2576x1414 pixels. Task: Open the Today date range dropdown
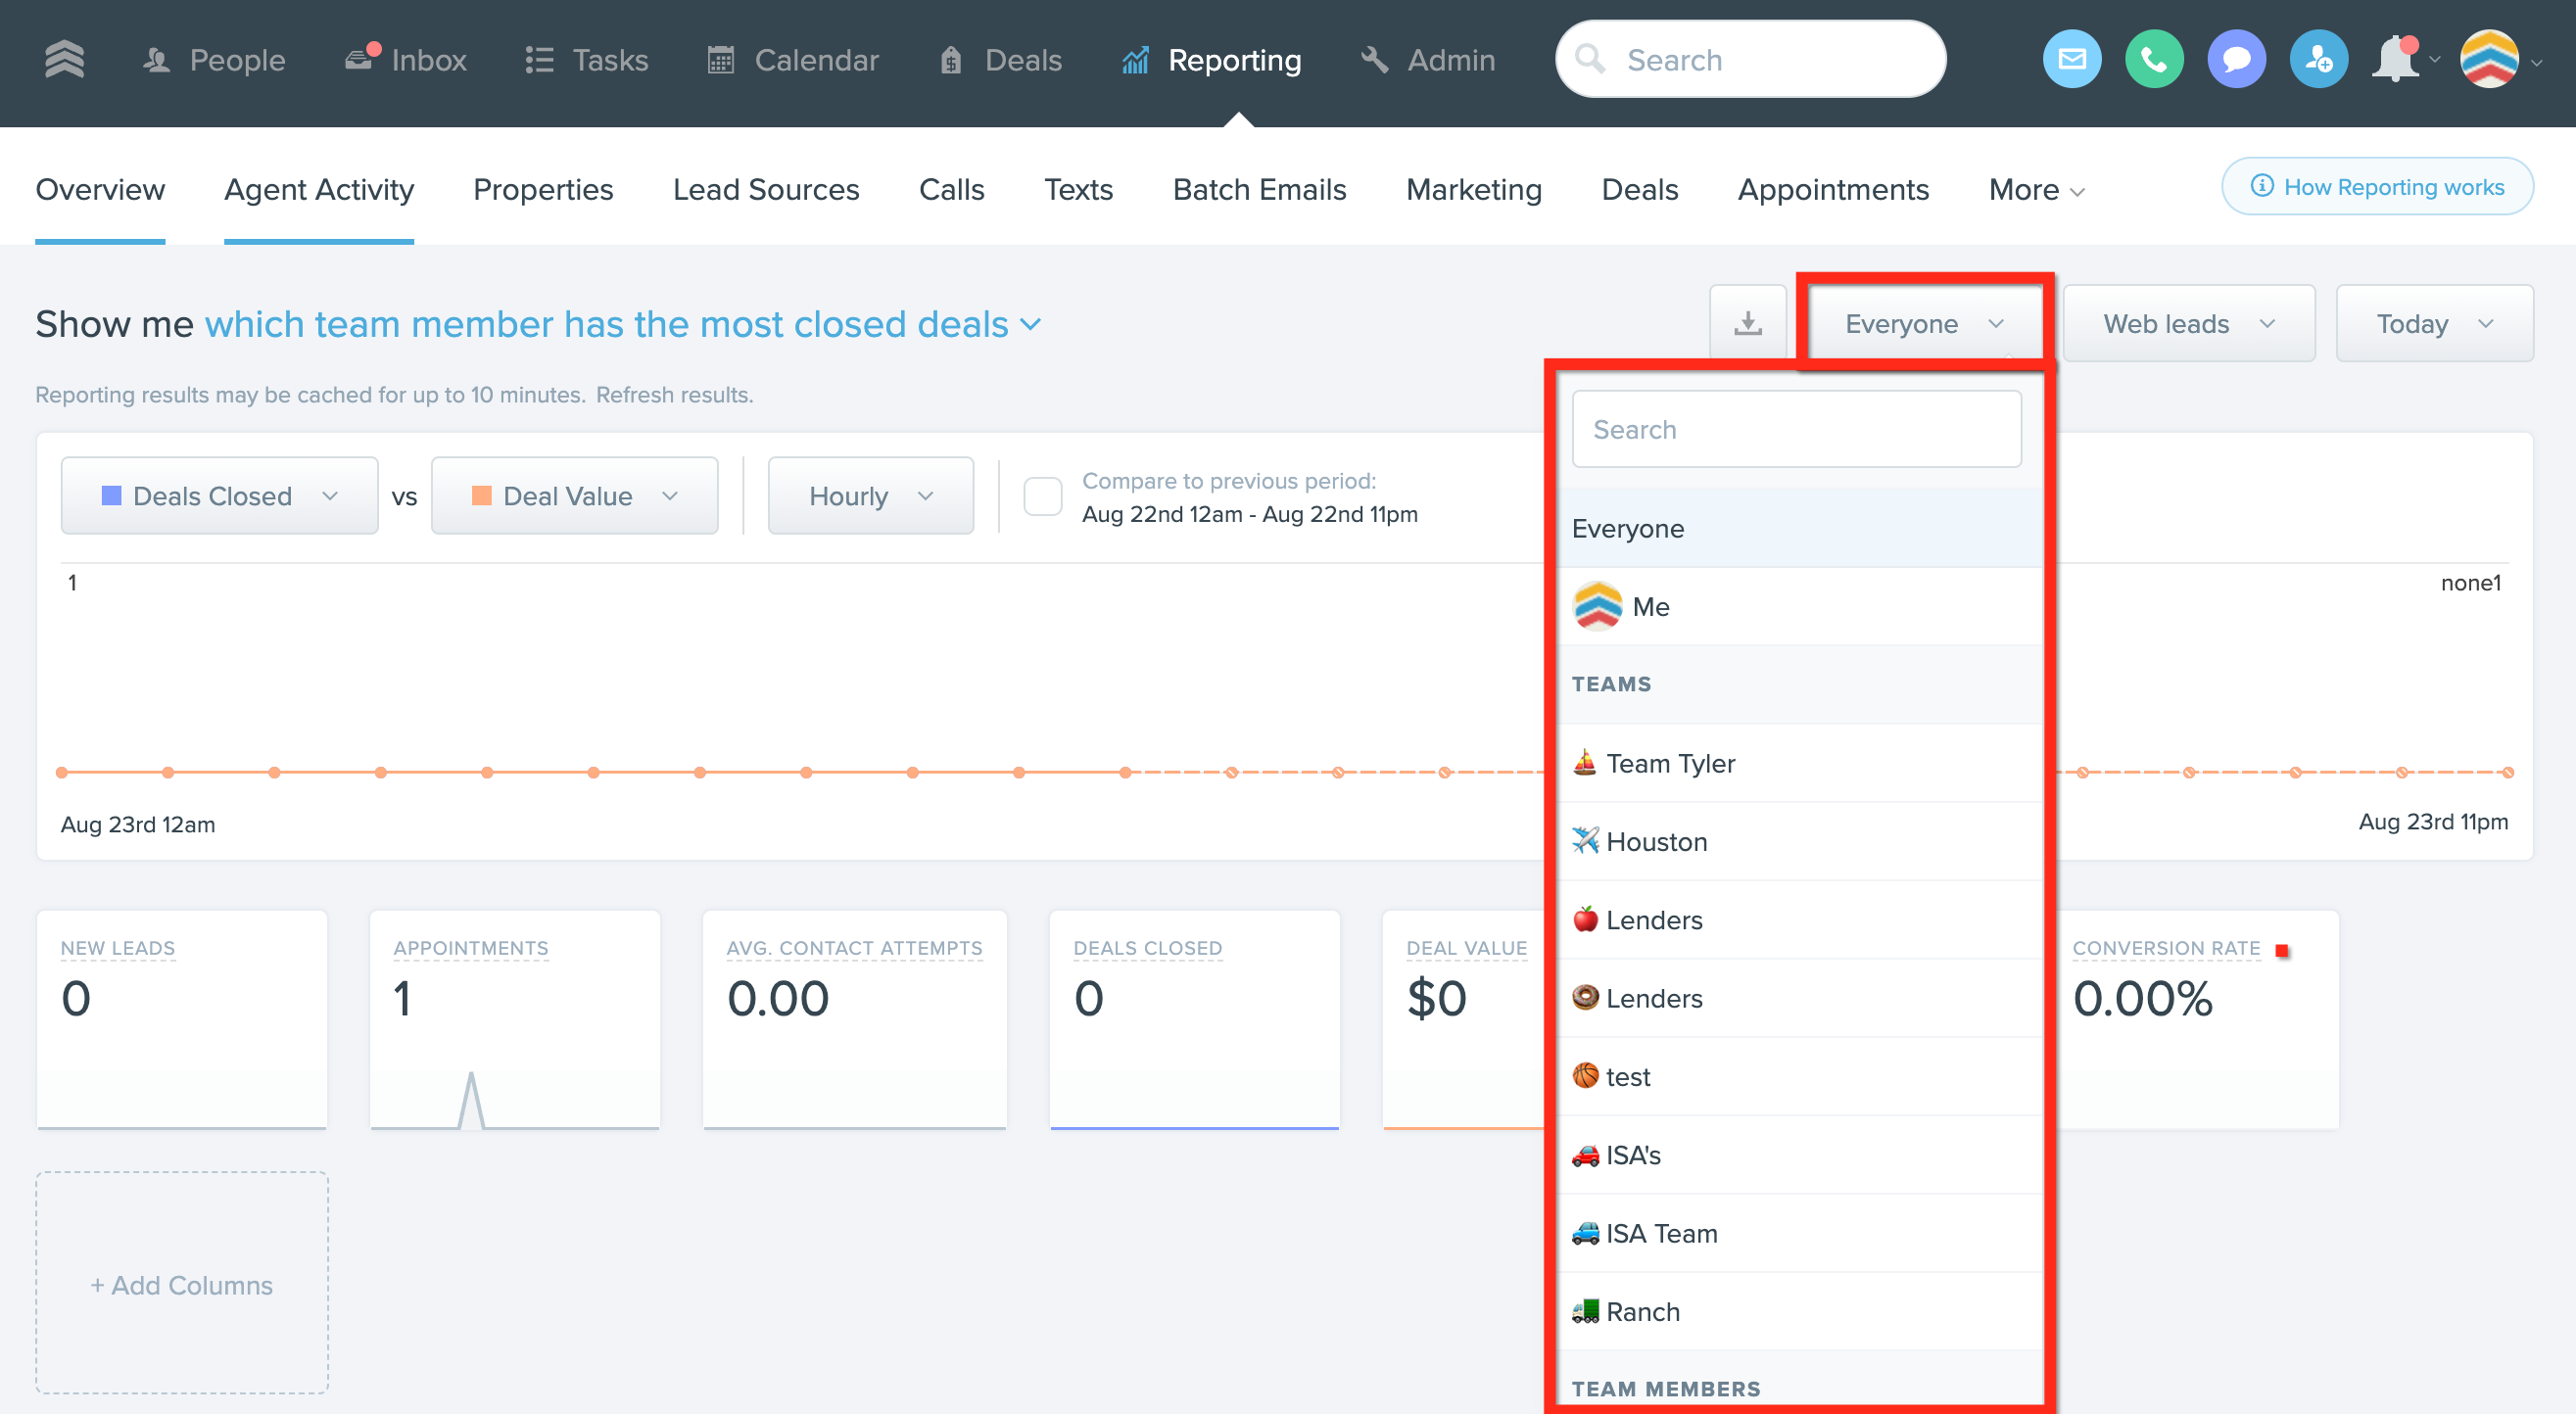pyautogui.click(x=2432, y=323)
